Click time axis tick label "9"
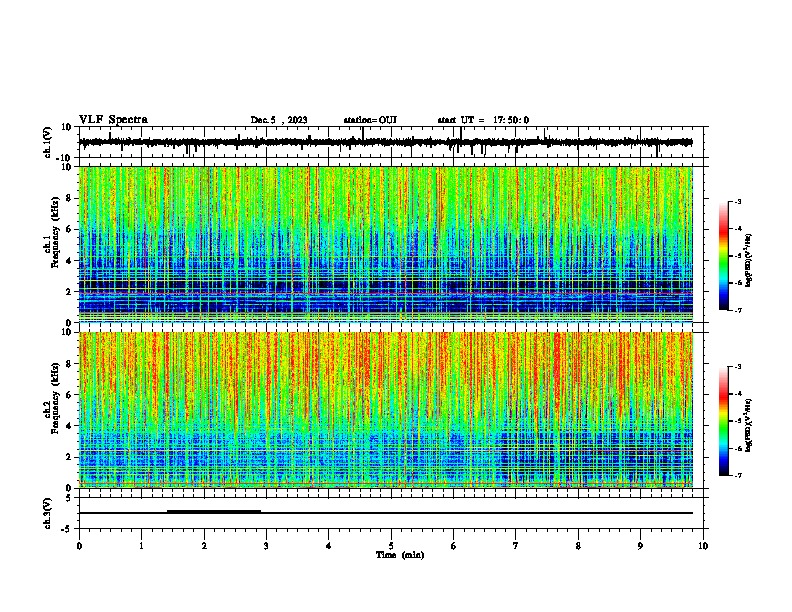Viewport: 792px width, 612px height. coord(640,546)
